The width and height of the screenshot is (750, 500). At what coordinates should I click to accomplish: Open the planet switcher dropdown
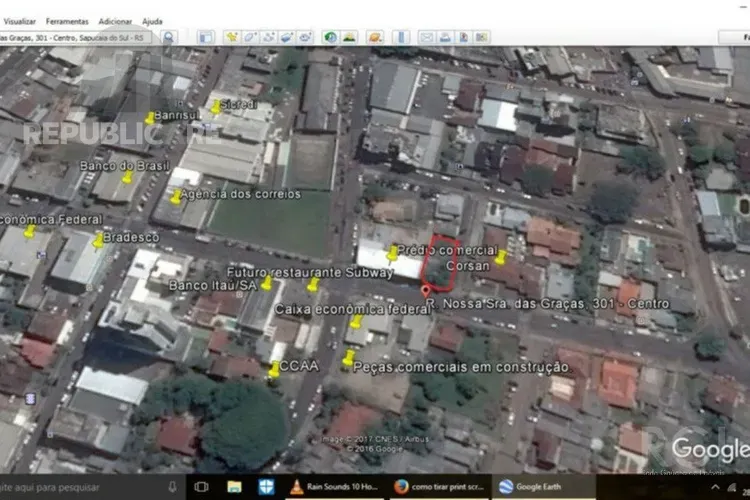coord(374,37)
